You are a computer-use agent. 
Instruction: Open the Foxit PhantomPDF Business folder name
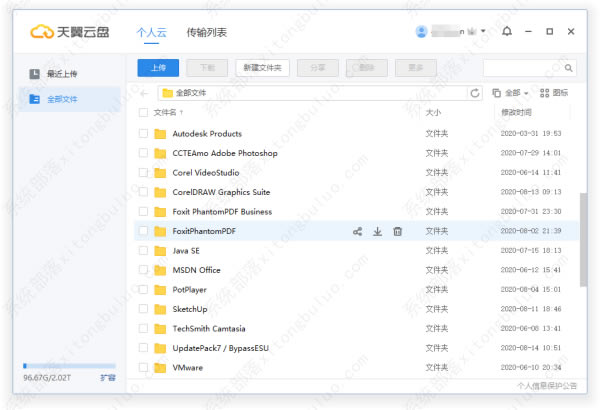(222, 212)
